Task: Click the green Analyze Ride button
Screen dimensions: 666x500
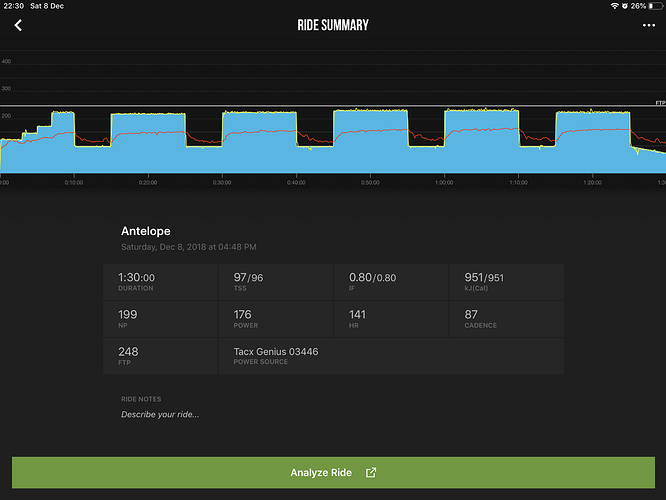Action: 333,472
